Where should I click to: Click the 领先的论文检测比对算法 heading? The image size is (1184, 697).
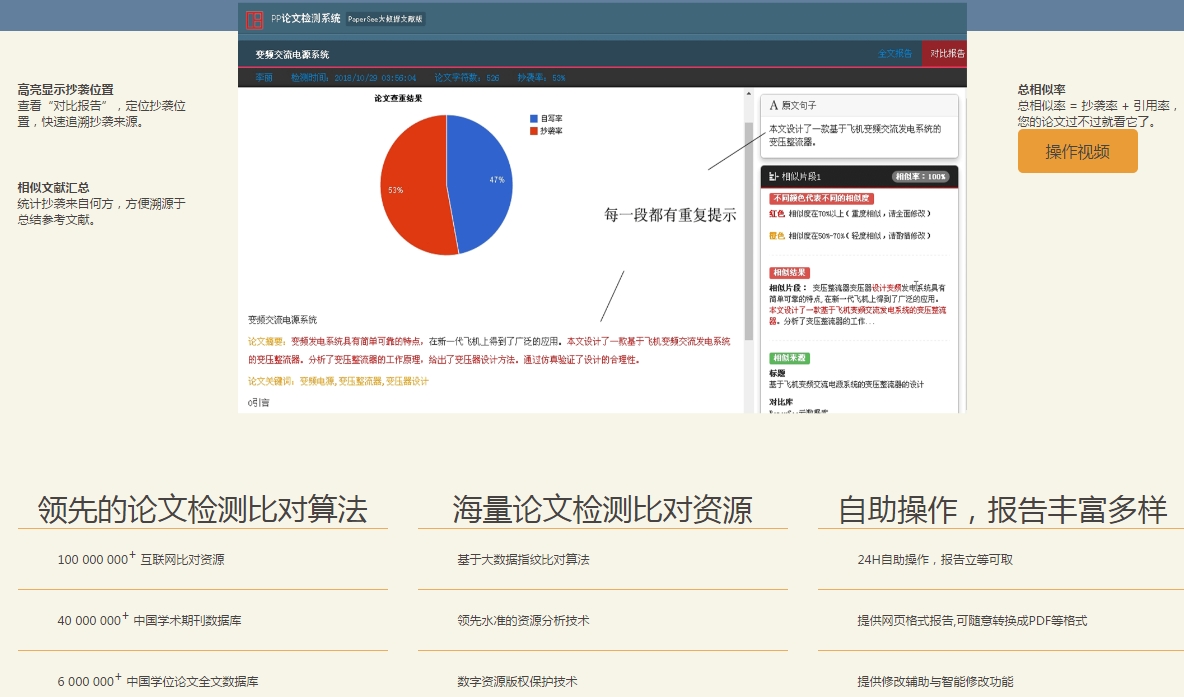tap(202, 510)
